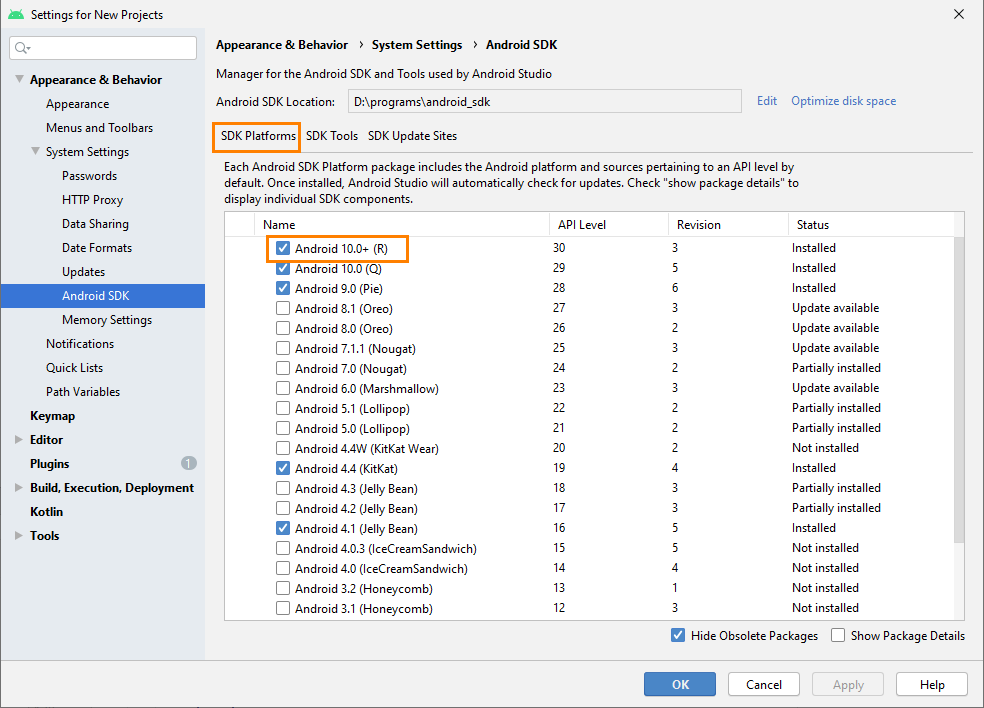Disable Hide Obsolete Packages
Image resolution: width=984 pixels, height=708 pixels.
pyautogui.click(x=678, y=635)
